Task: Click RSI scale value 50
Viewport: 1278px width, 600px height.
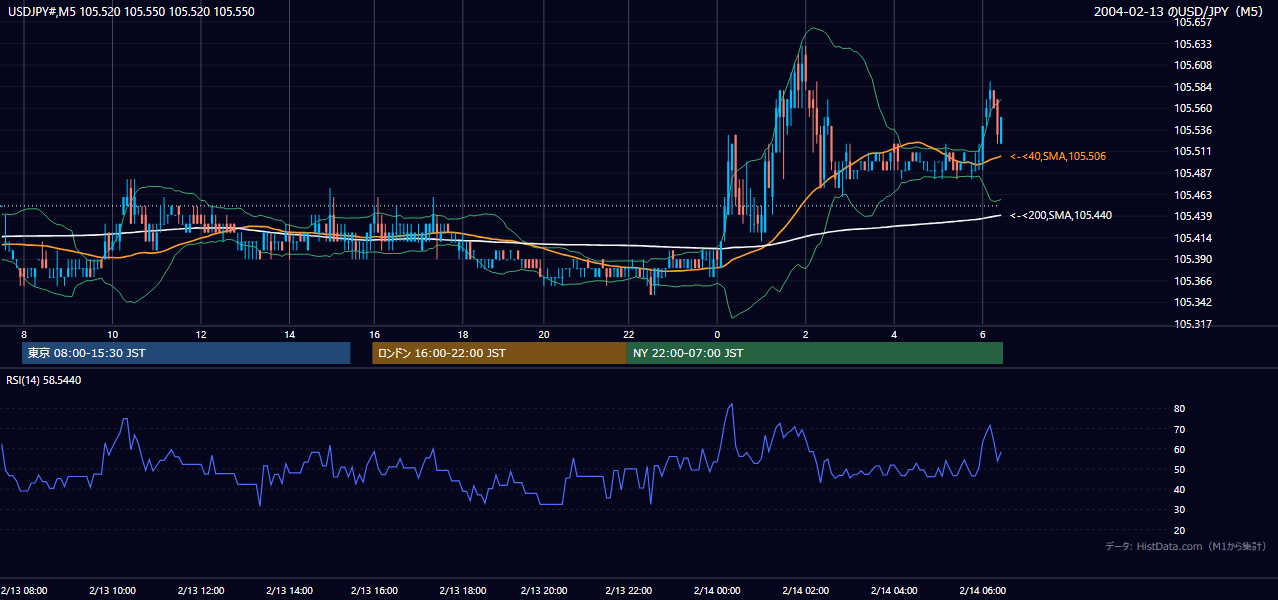Action: pyautogui.click(x=1180, y=469)
